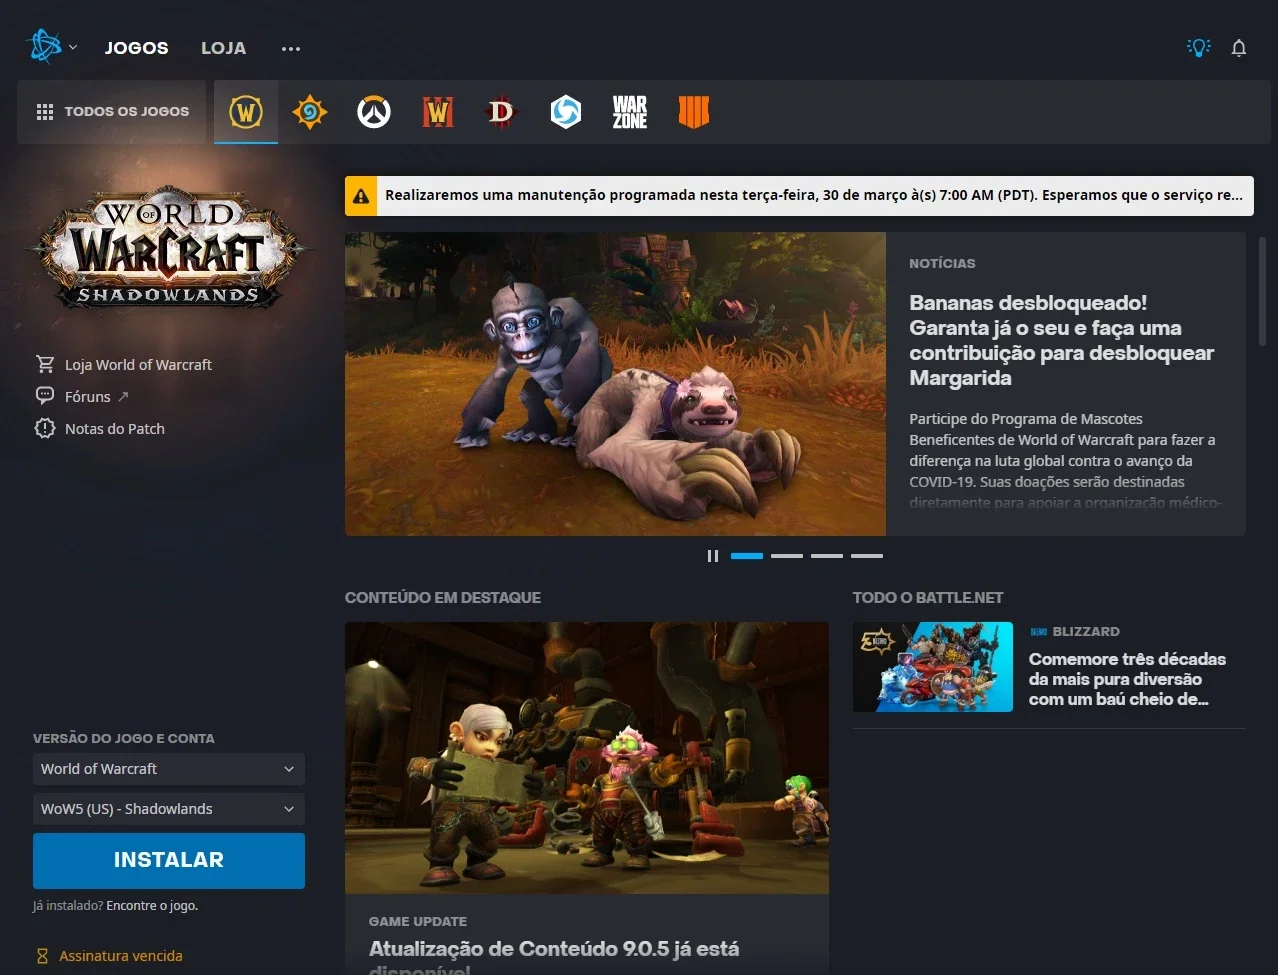The width and height of the screenshot is (1278, 975).
Task: Go to the fourth carousel slide indicator
Action: [x=867, y=556]
